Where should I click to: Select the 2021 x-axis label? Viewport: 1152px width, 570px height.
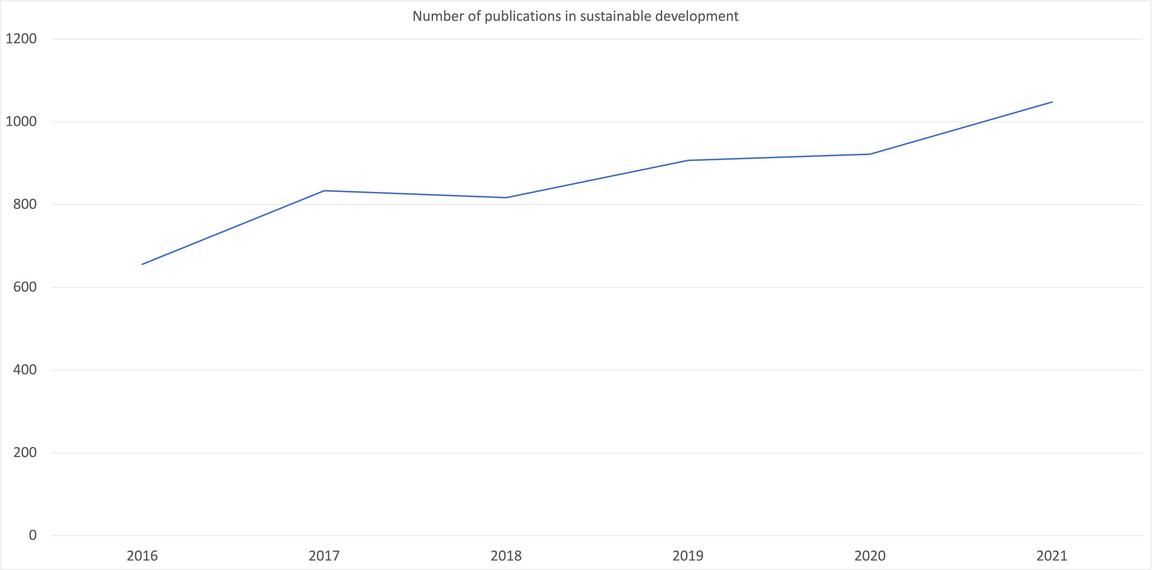coord(1052,556)
